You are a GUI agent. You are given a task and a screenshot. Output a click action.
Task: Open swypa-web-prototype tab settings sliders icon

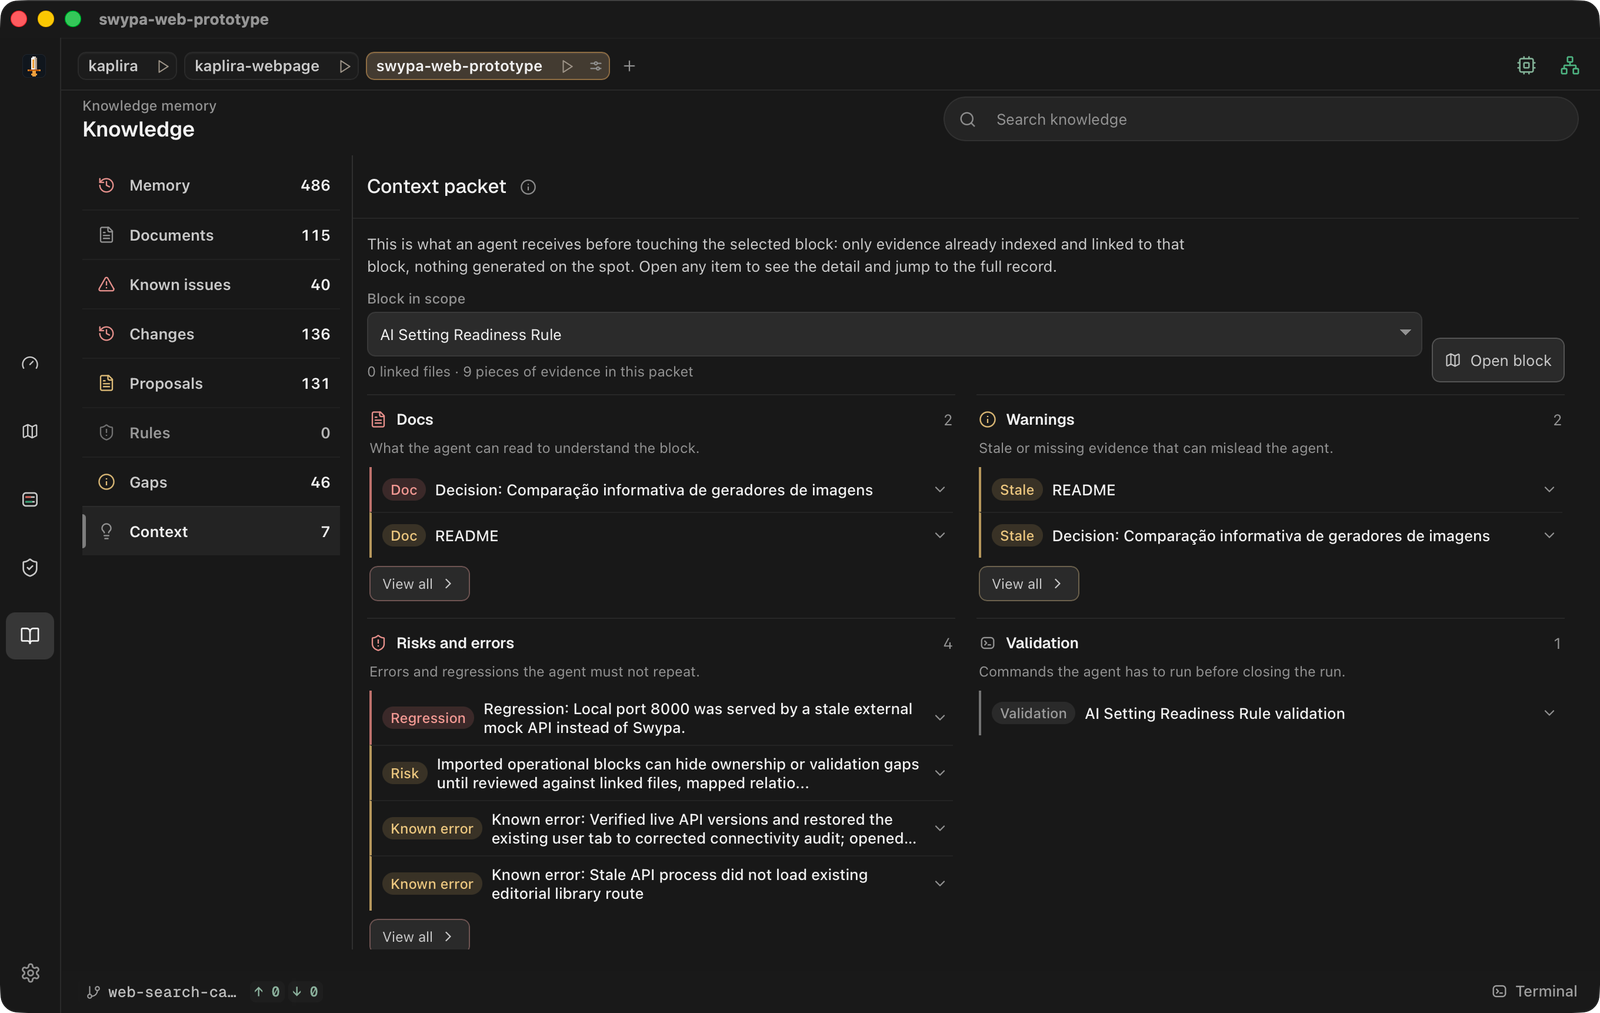pyautogui.click(x=596, y=66)
